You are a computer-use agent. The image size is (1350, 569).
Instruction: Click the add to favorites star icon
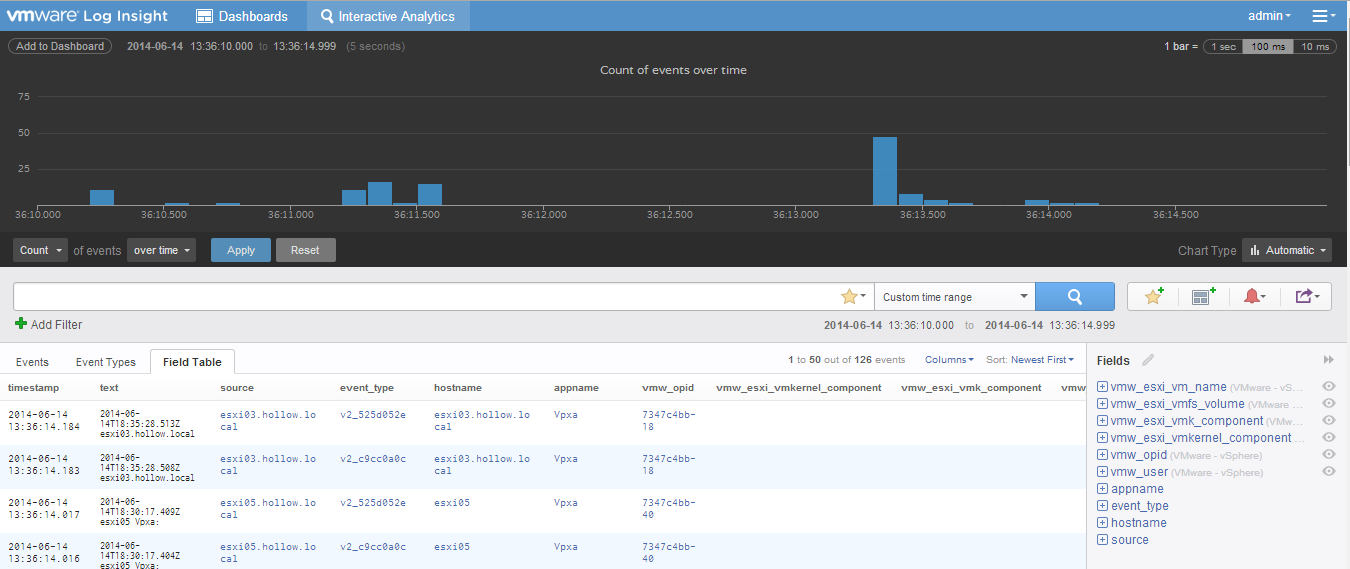[1153, 296]
